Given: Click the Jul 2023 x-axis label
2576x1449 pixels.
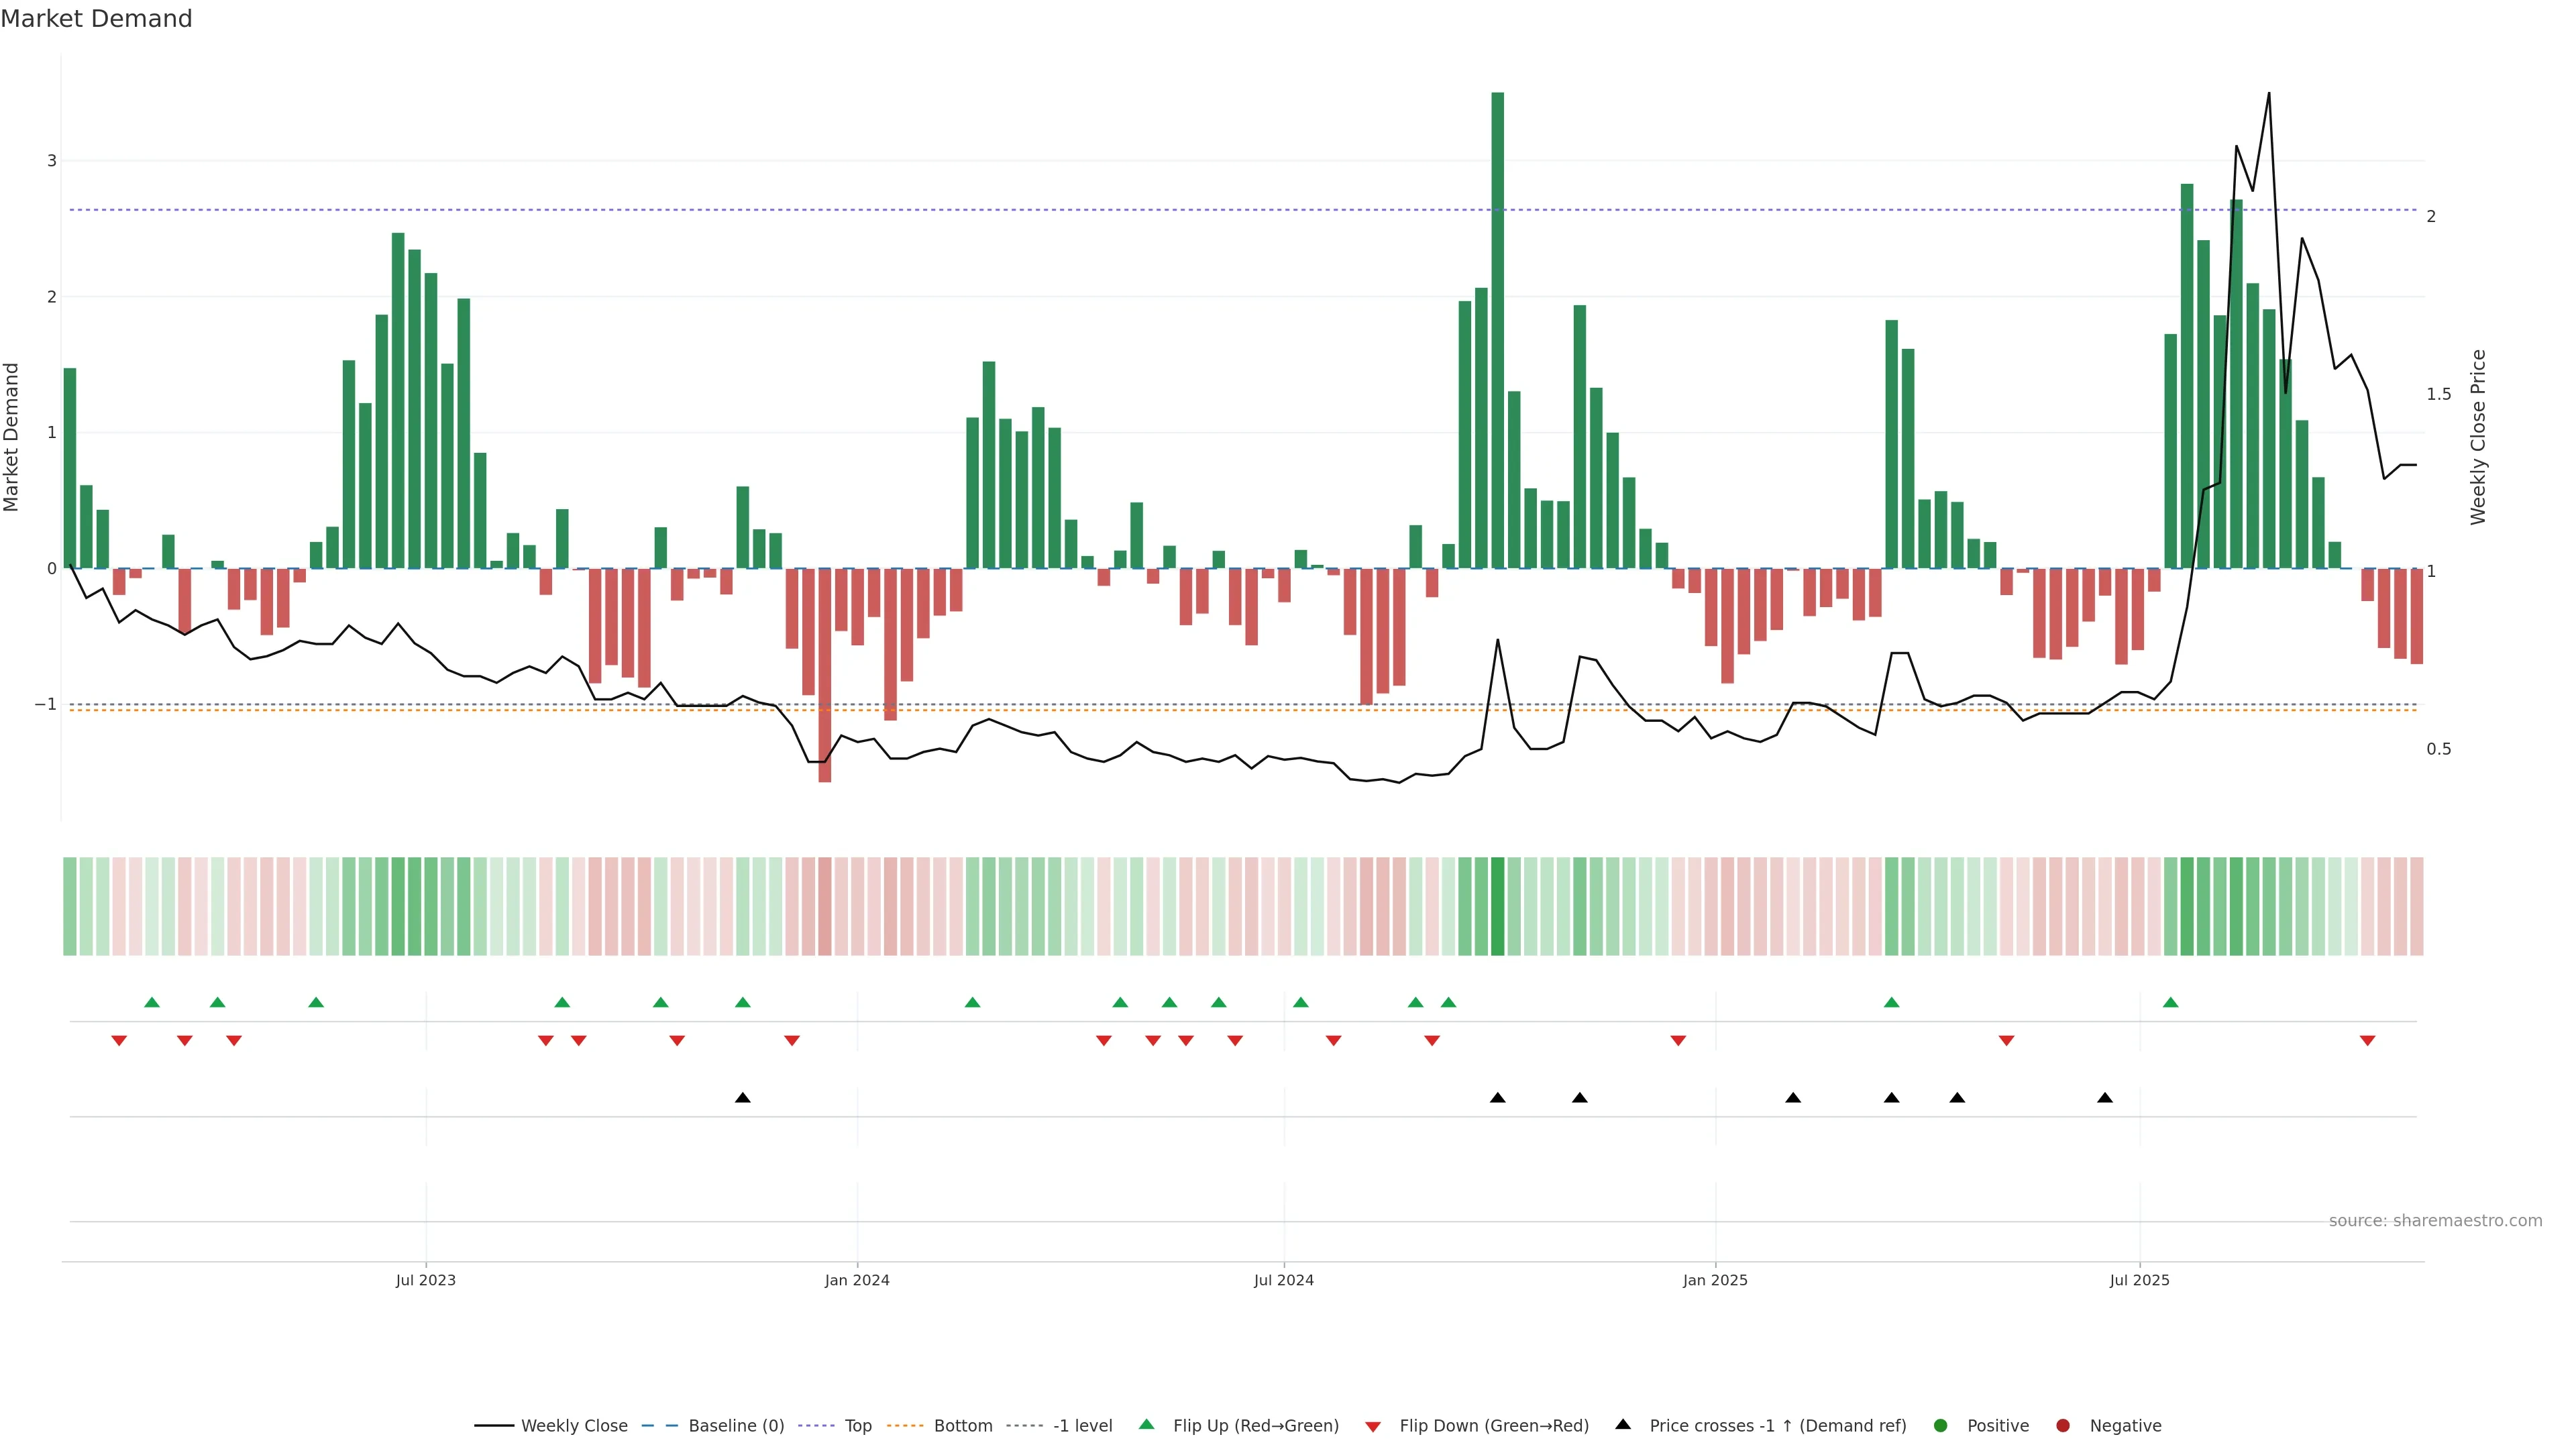Looking at the screenshot, I should point(425,1281).
